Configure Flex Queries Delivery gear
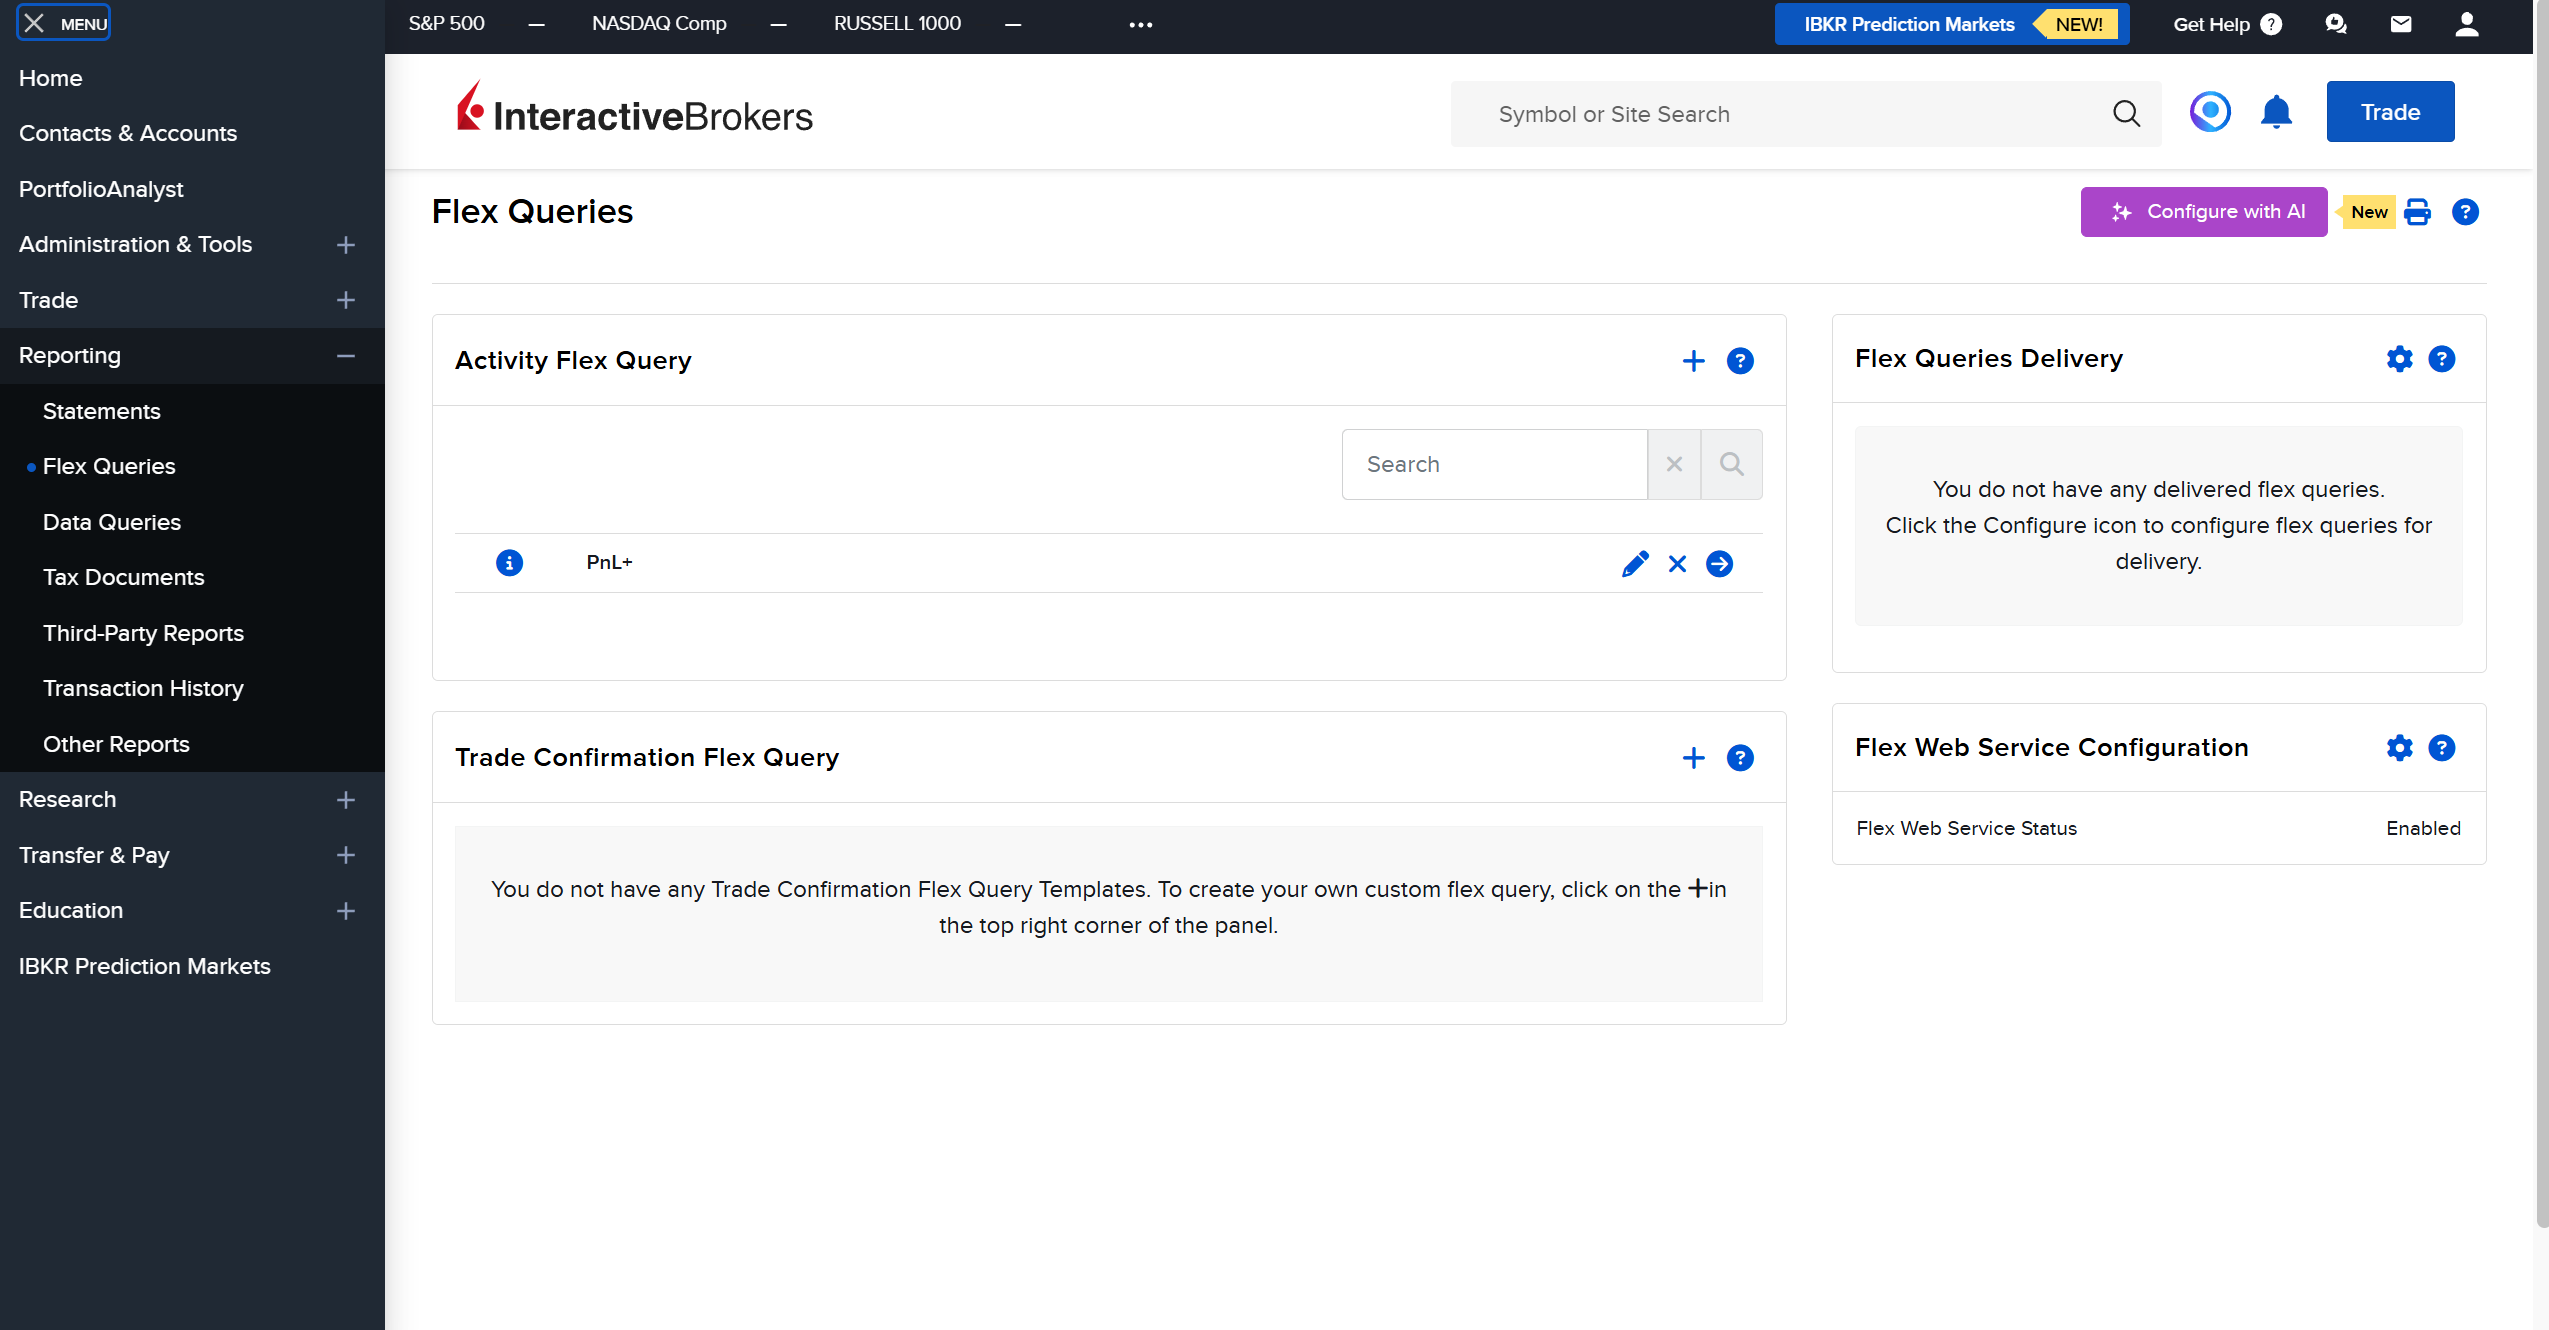 click(x=2400, y=359)
